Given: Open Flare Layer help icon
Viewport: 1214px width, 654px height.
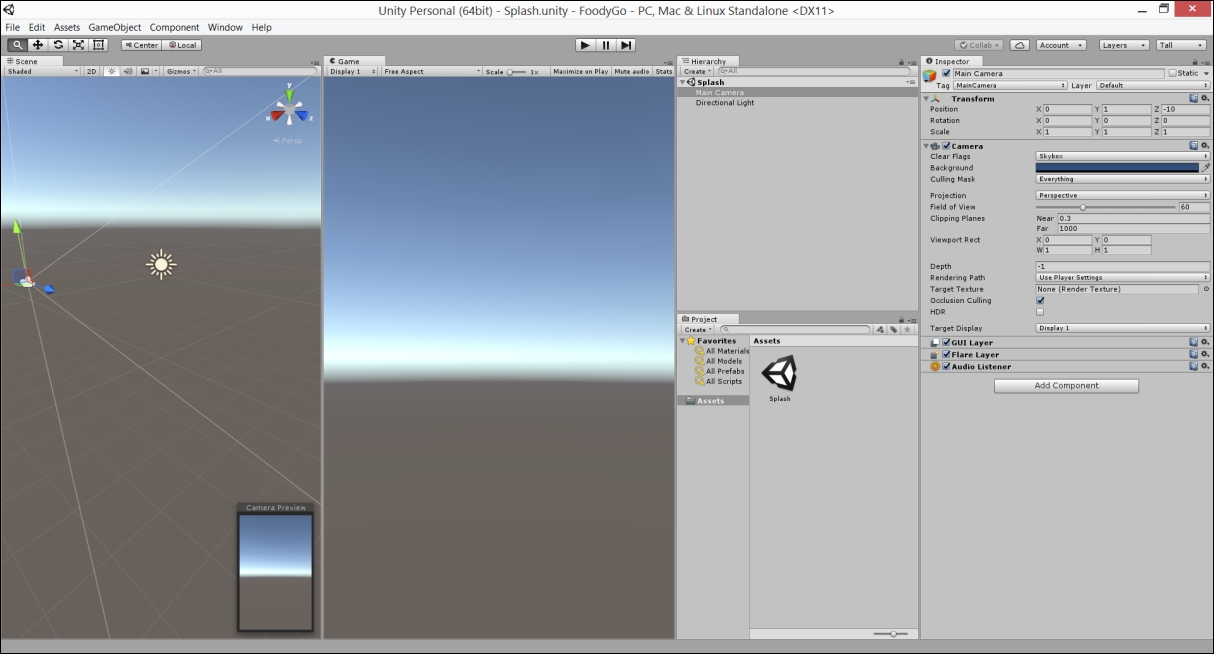Looking at the screenshot, I should click(x=1193, y=354).
